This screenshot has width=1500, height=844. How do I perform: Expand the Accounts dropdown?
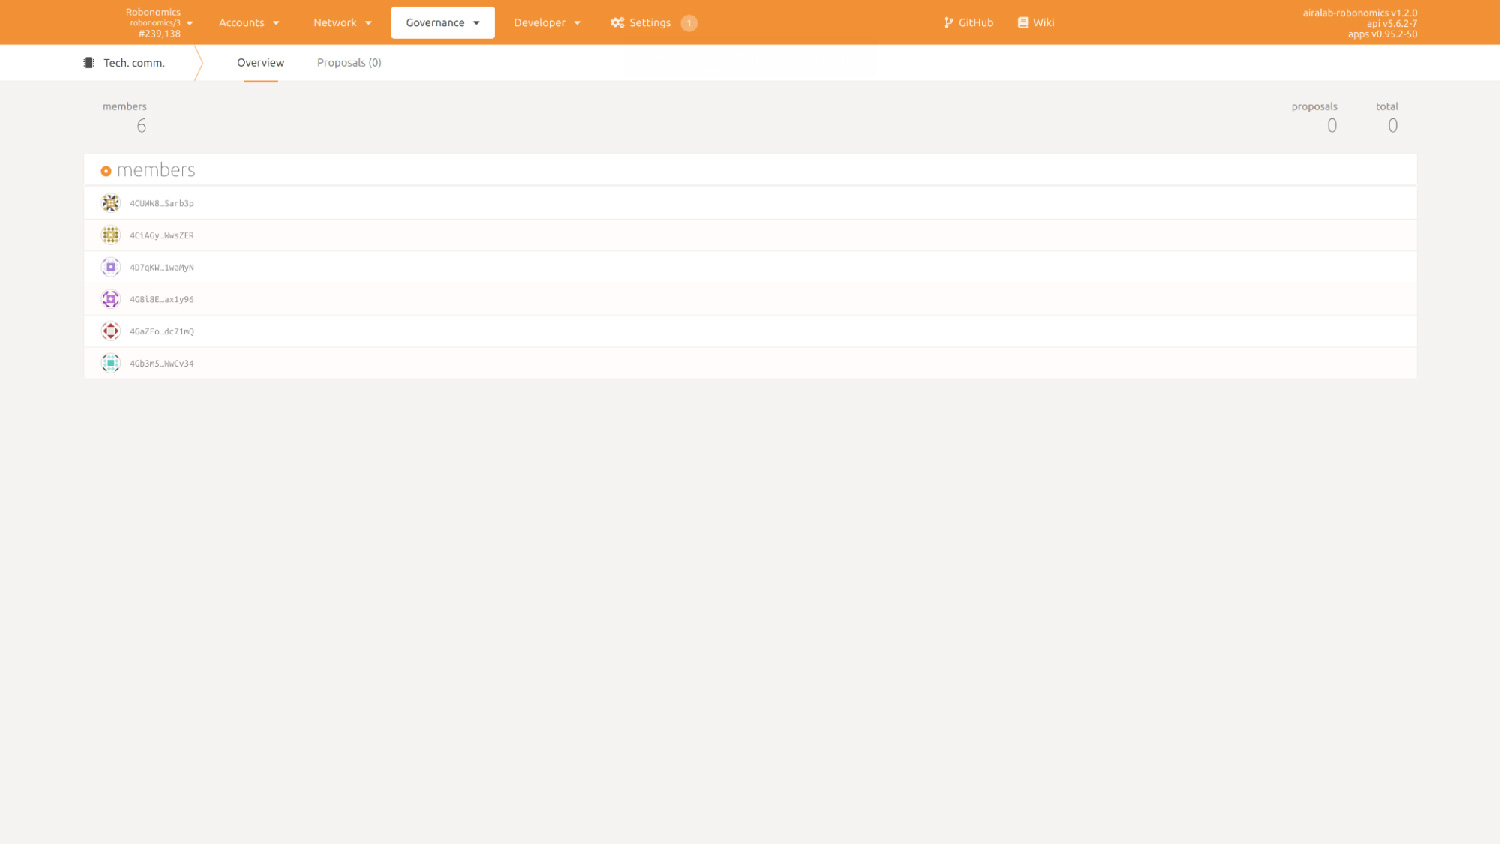pos(248,22)
